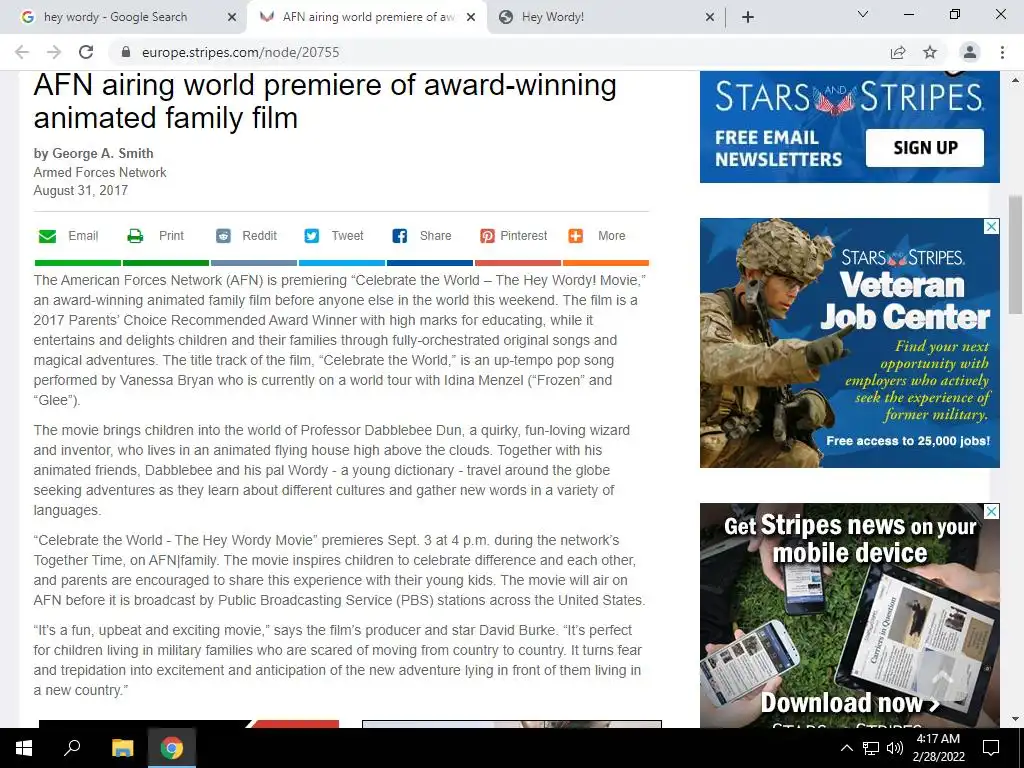The width and height of the screenshot is (1024, 768).
Task: Click the Print printer icon
Action: [135, 236]
